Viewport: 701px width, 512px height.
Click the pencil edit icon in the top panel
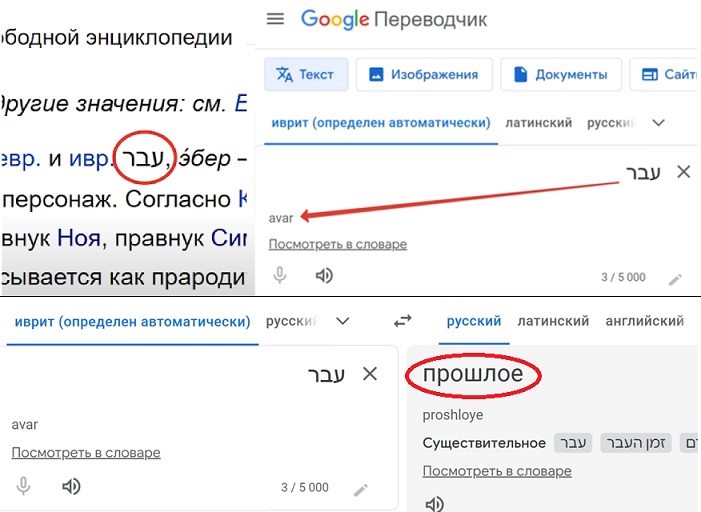click(676, 280)
